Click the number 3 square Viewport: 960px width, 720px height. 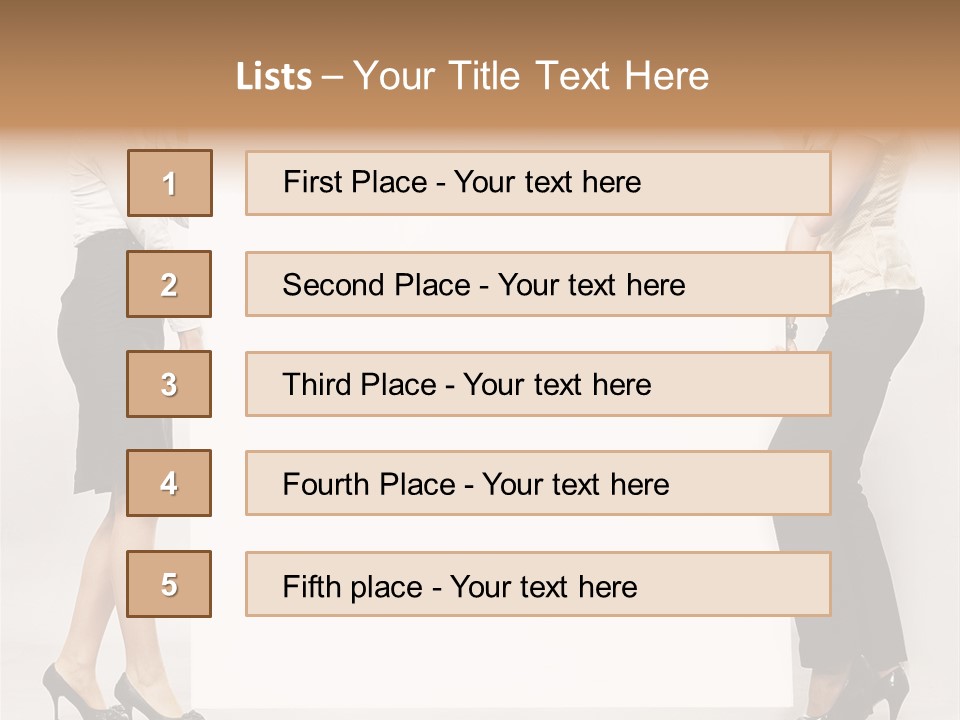[169, 384]
